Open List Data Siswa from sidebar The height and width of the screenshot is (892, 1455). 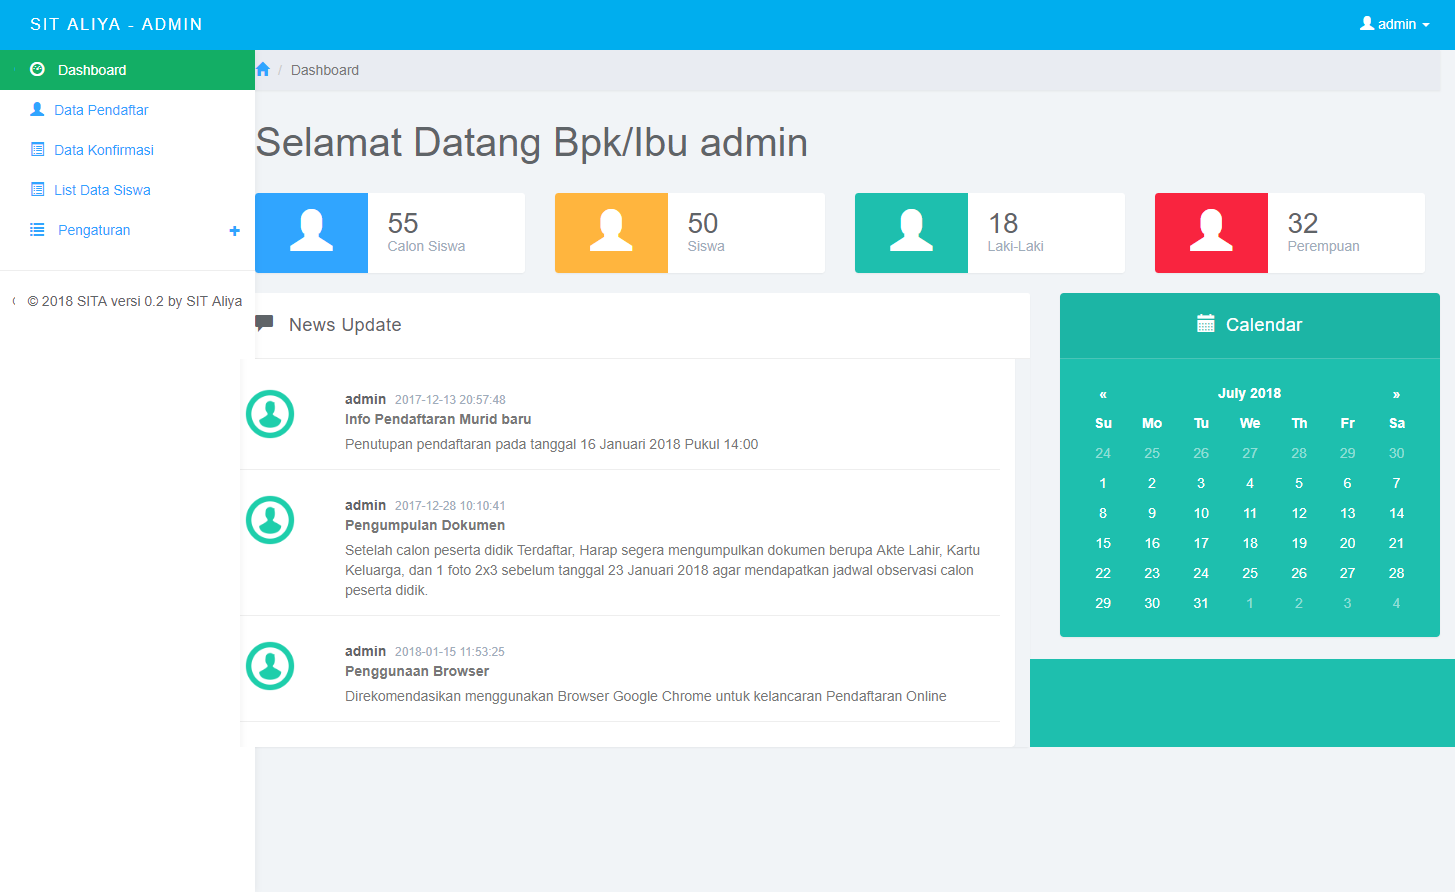pos(102,190)
